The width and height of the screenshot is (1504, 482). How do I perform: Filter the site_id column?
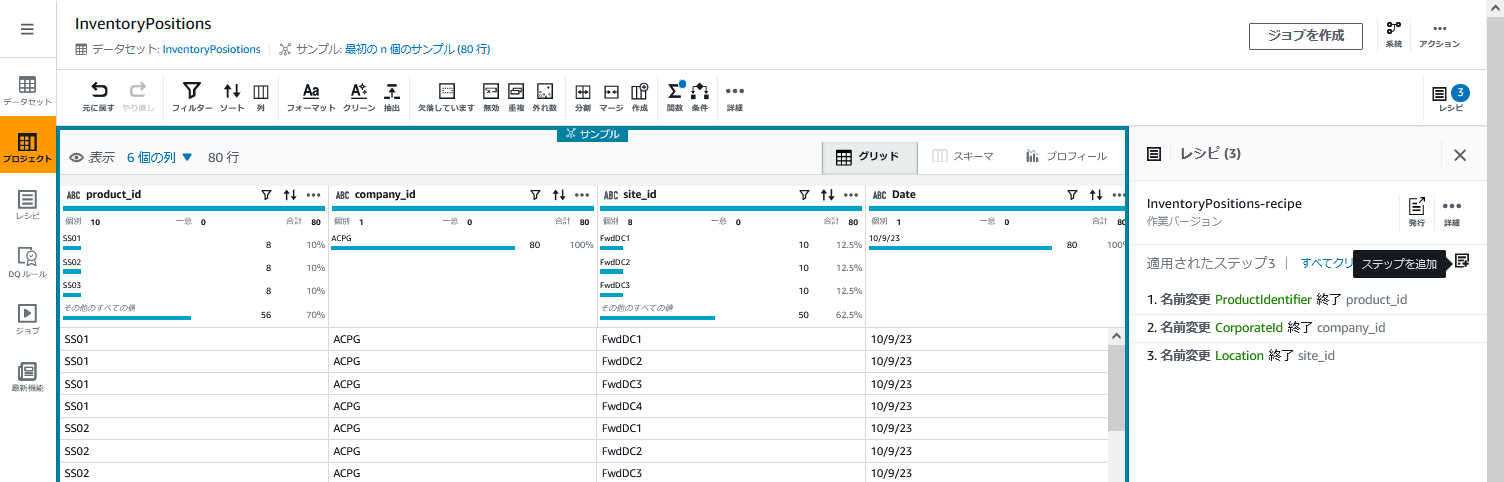pos(803,195)
